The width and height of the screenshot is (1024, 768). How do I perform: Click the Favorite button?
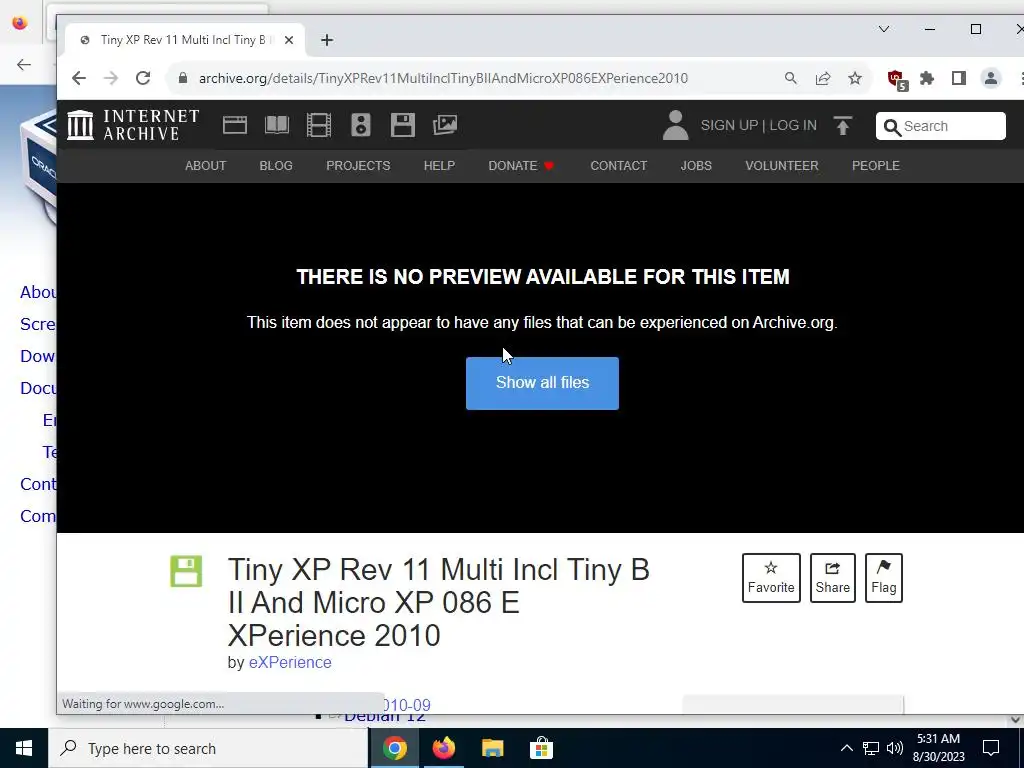coord(771,578)
